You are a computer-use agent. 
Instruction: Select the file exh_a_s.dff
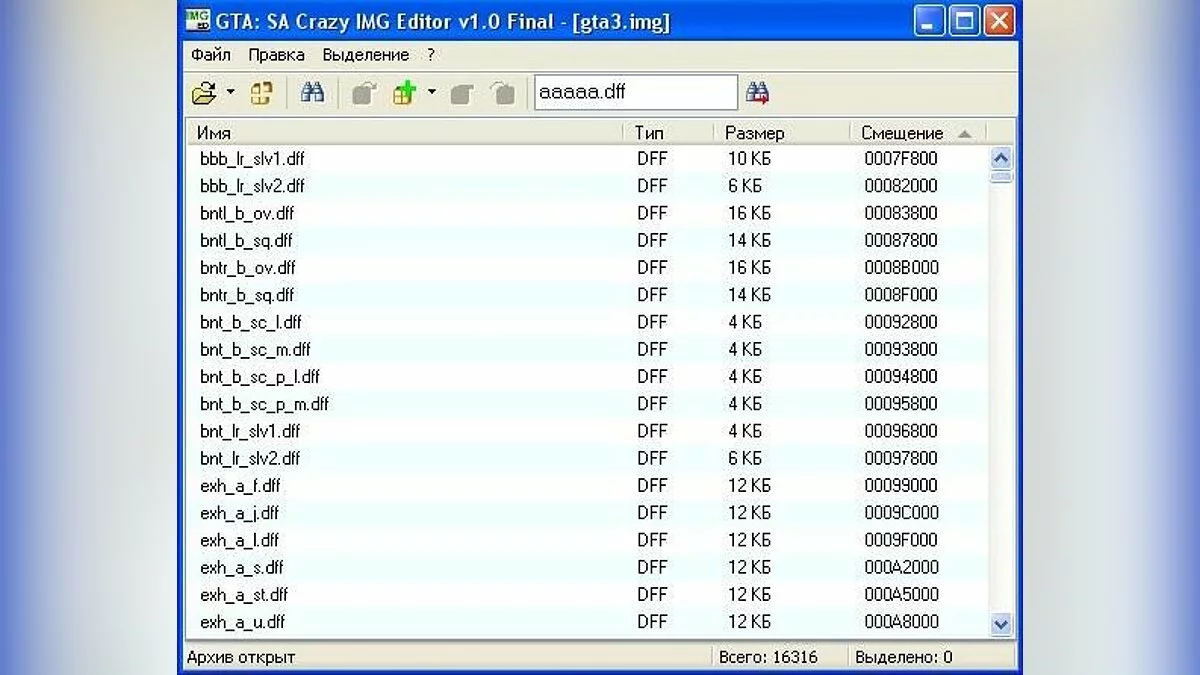tap(241, 567)
